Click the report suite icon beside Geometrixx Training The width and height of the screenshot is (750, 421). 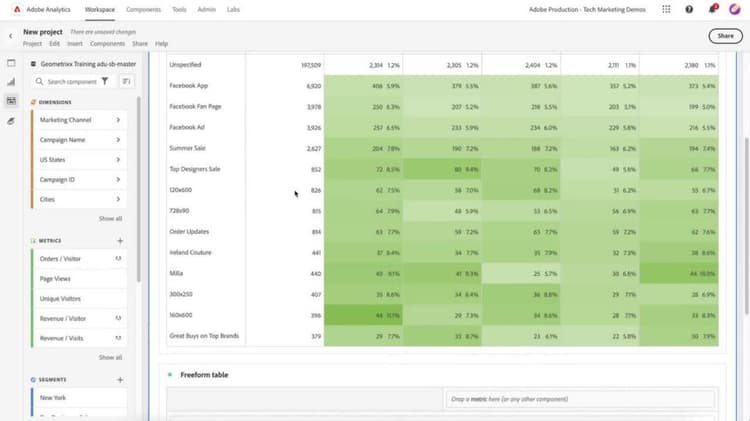point(33,64)
